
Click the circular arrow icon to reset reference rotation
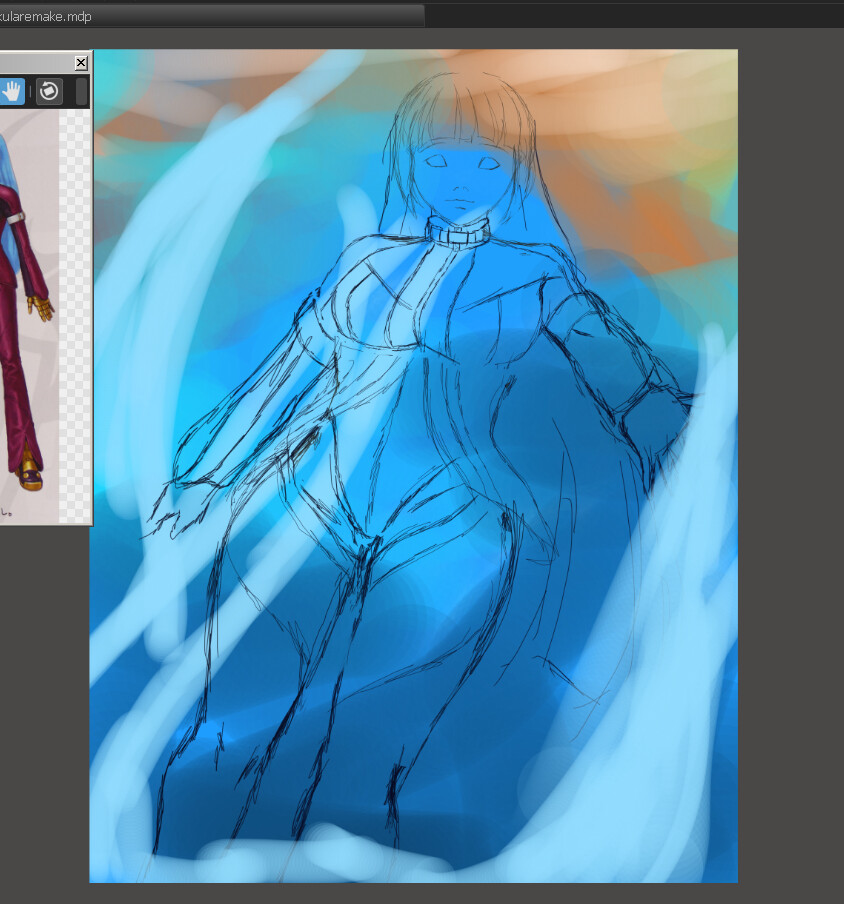49,91
